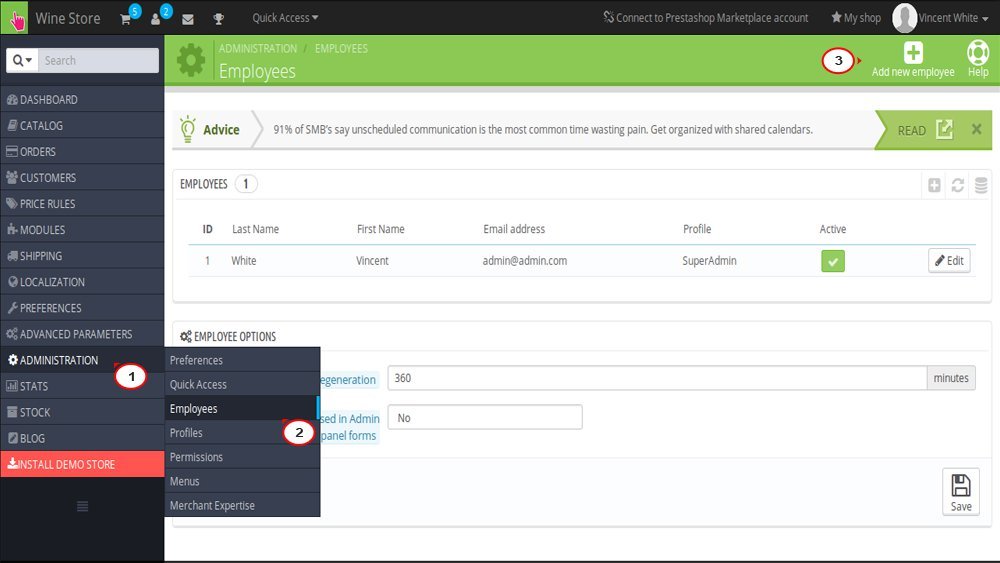
Task: Choose Permissions in Administration submenu
Action: coord(242,457)
